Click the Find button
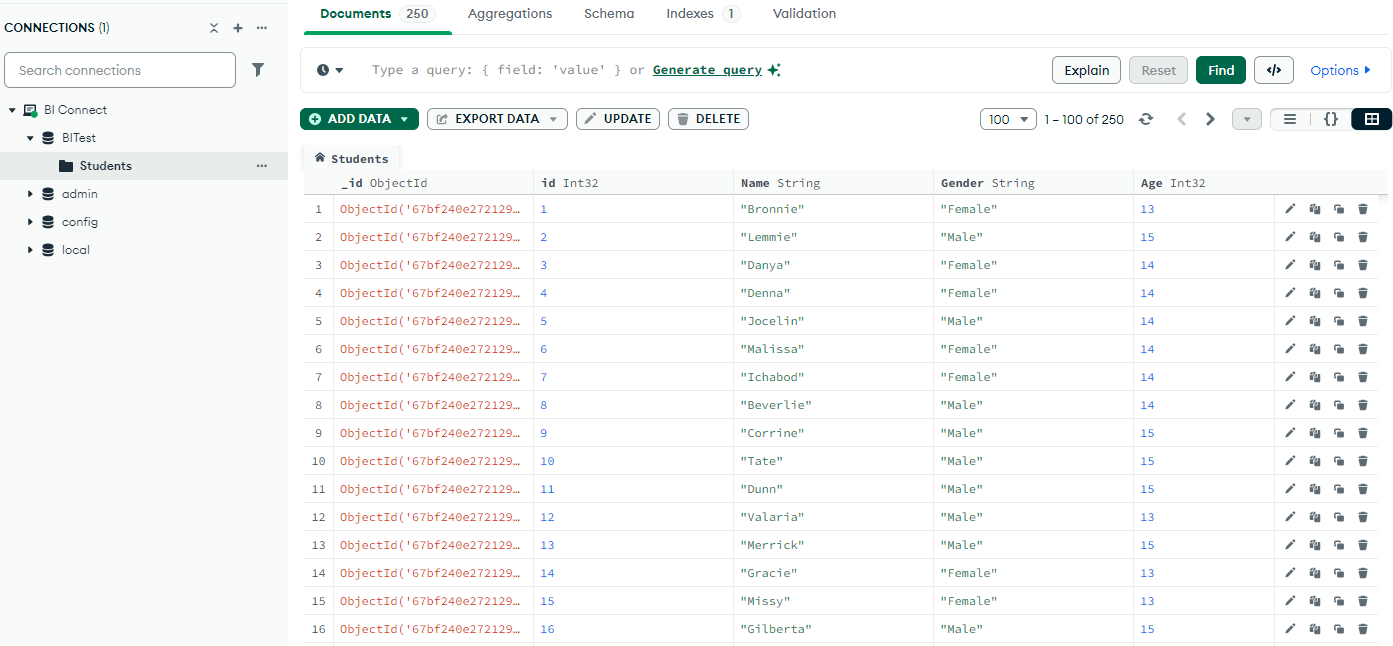 [1220, 69]
